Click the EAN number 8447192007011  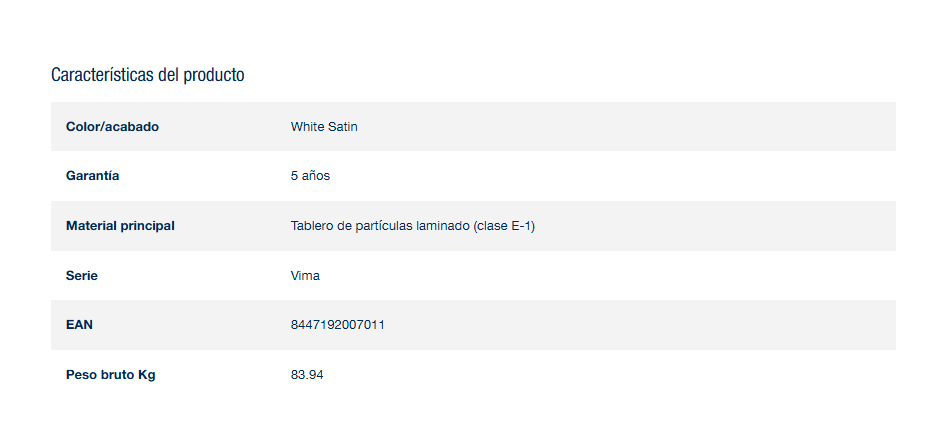coord(338,325)
